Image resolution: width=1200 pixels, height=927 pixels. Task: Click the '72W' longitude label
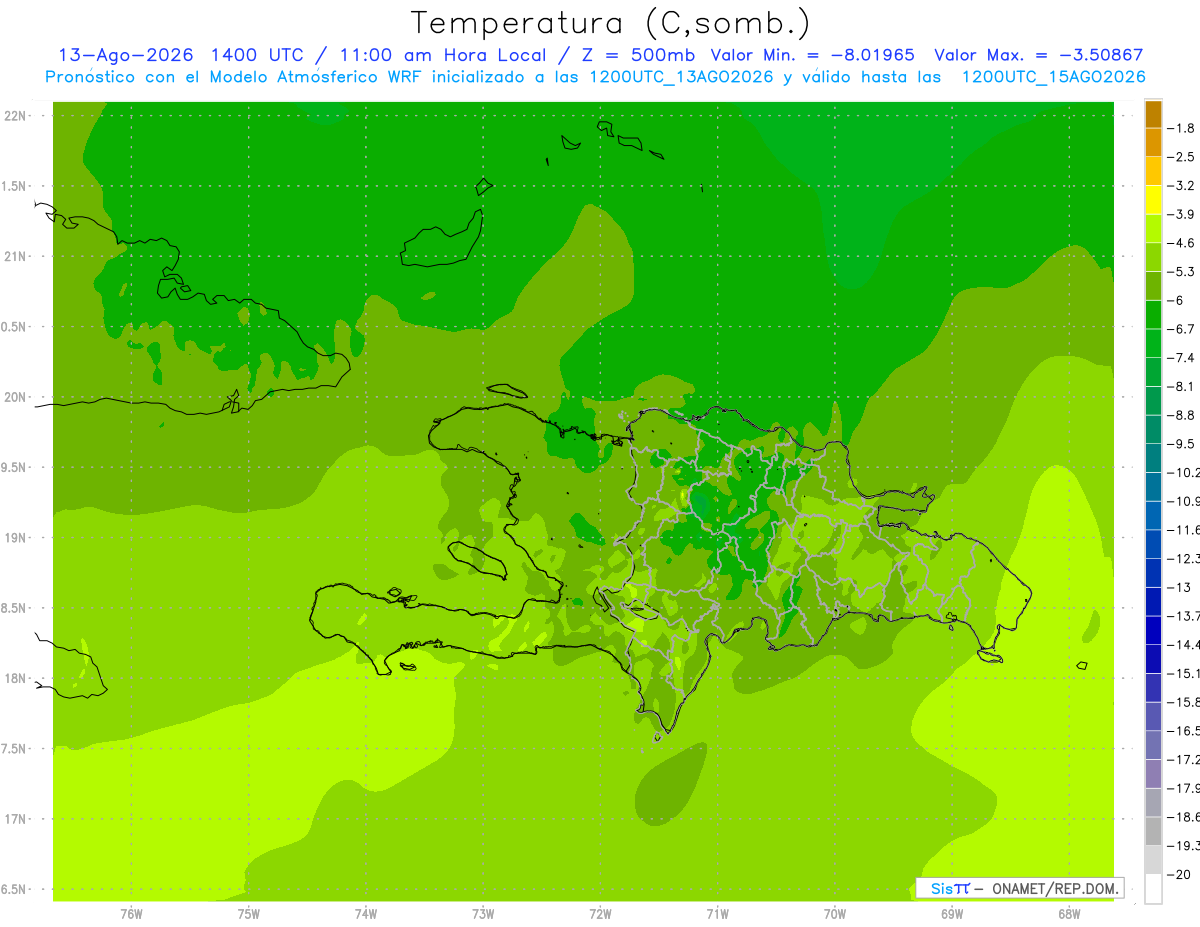[x=600, y=914]
